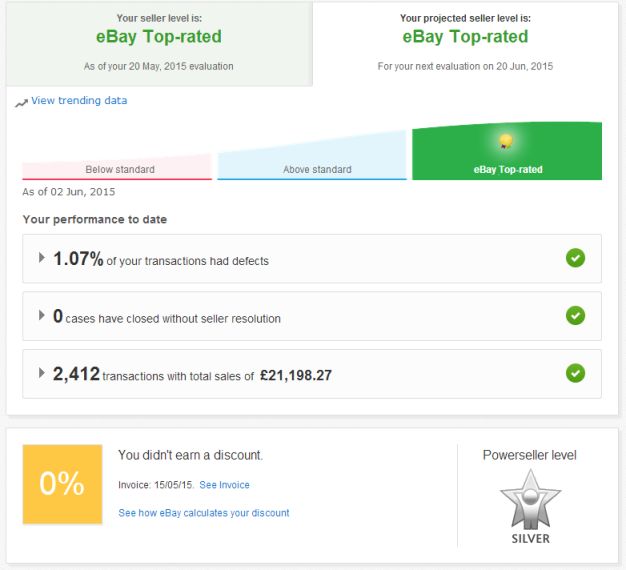Switch to the current seller level tab

pyautogui.click(x=159, y=44)
